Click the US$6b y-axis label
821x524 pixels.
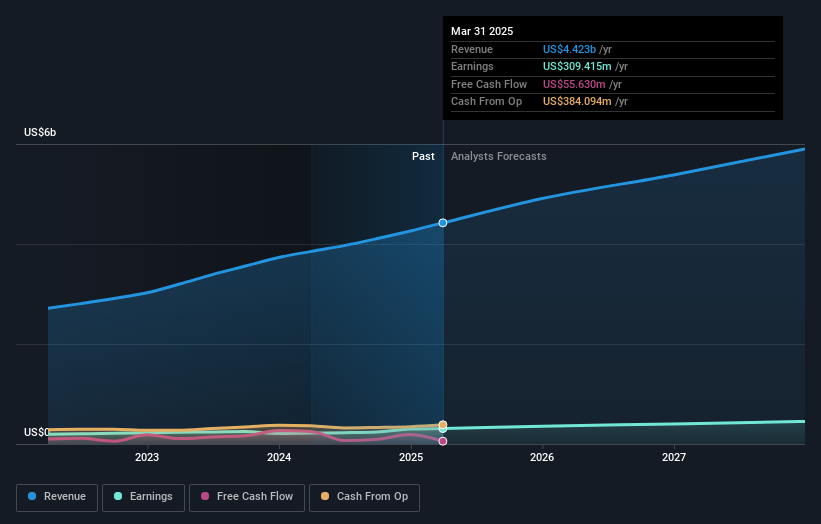pyautogui.click(x=40, y=132)
